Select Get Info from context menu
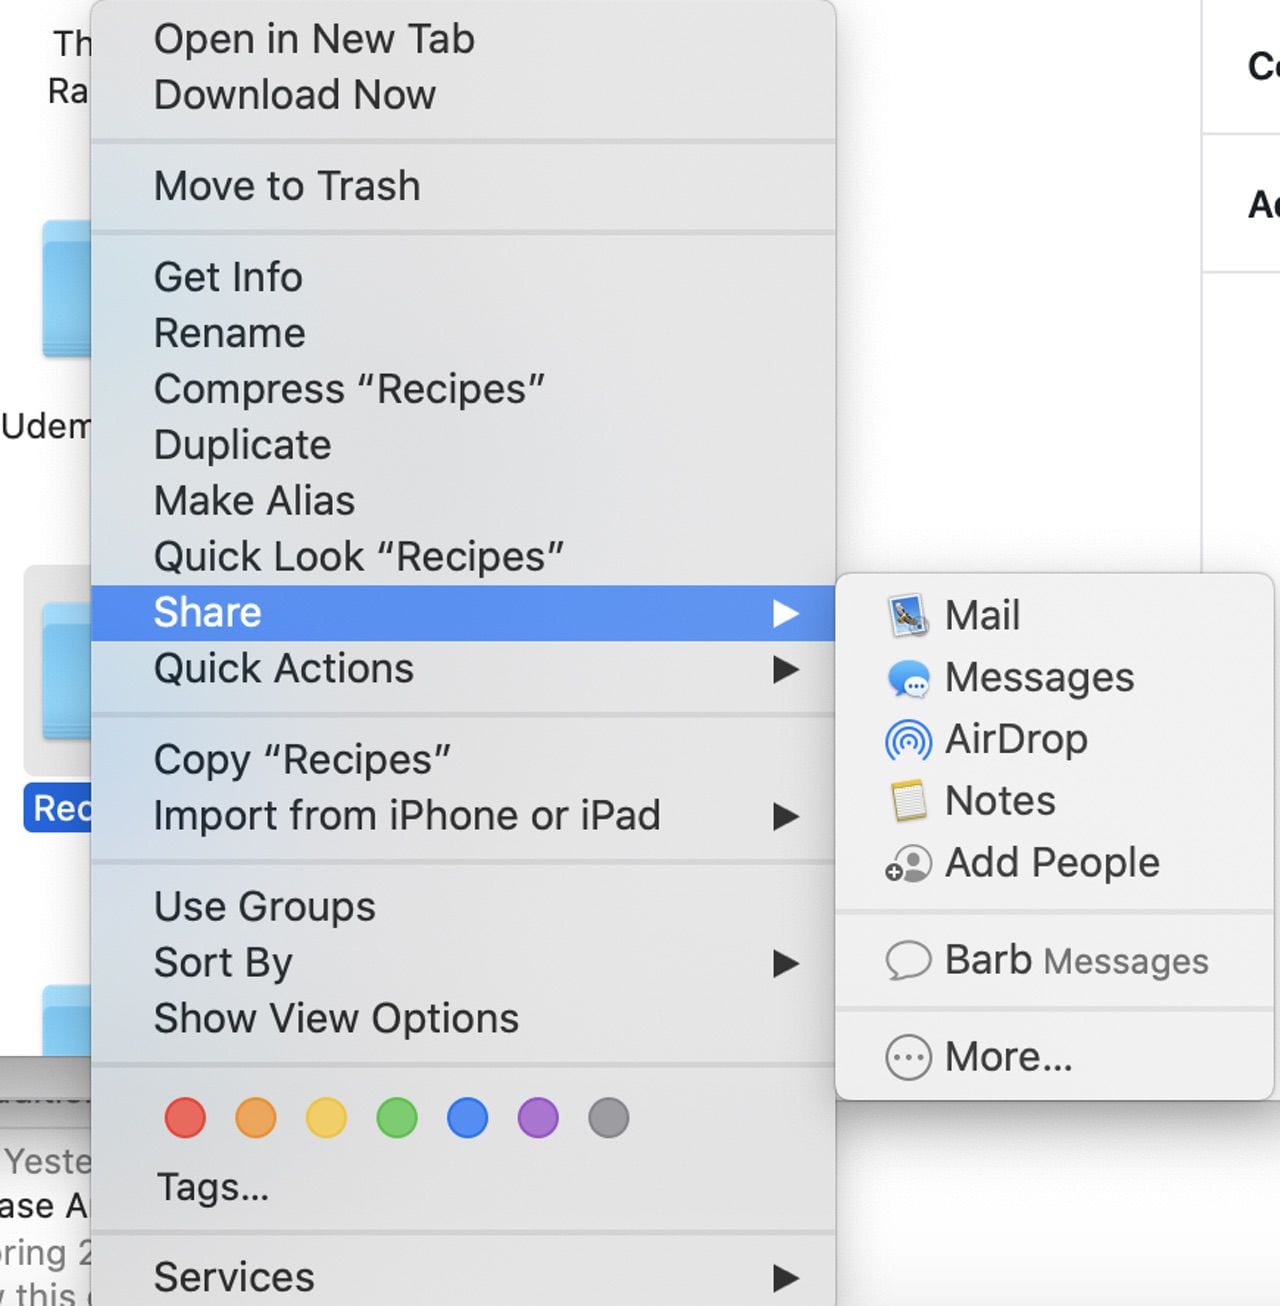 click(x=228, y=277)
